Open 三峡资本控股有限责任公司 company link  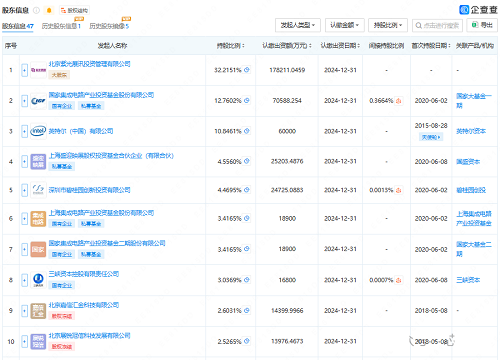coord(84,274)
